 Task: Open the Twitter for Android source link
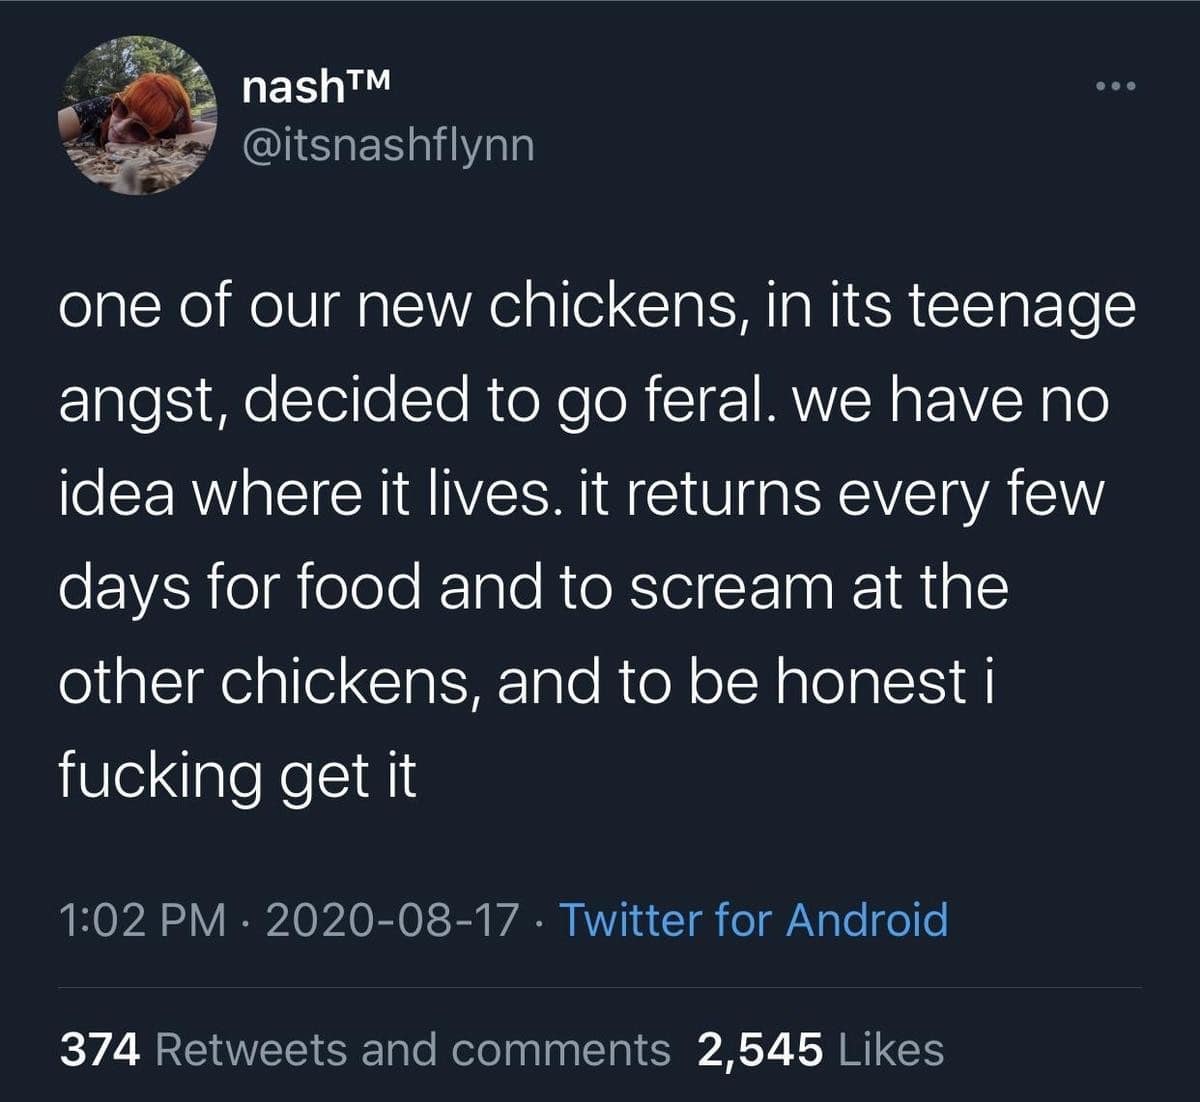[x=752, y=920]
